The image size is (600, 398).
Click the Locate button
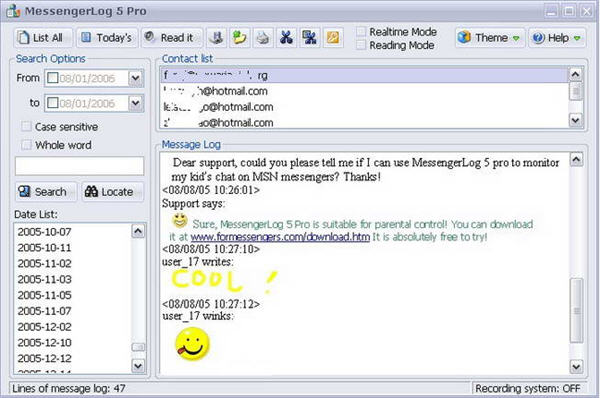coord(112,192)
